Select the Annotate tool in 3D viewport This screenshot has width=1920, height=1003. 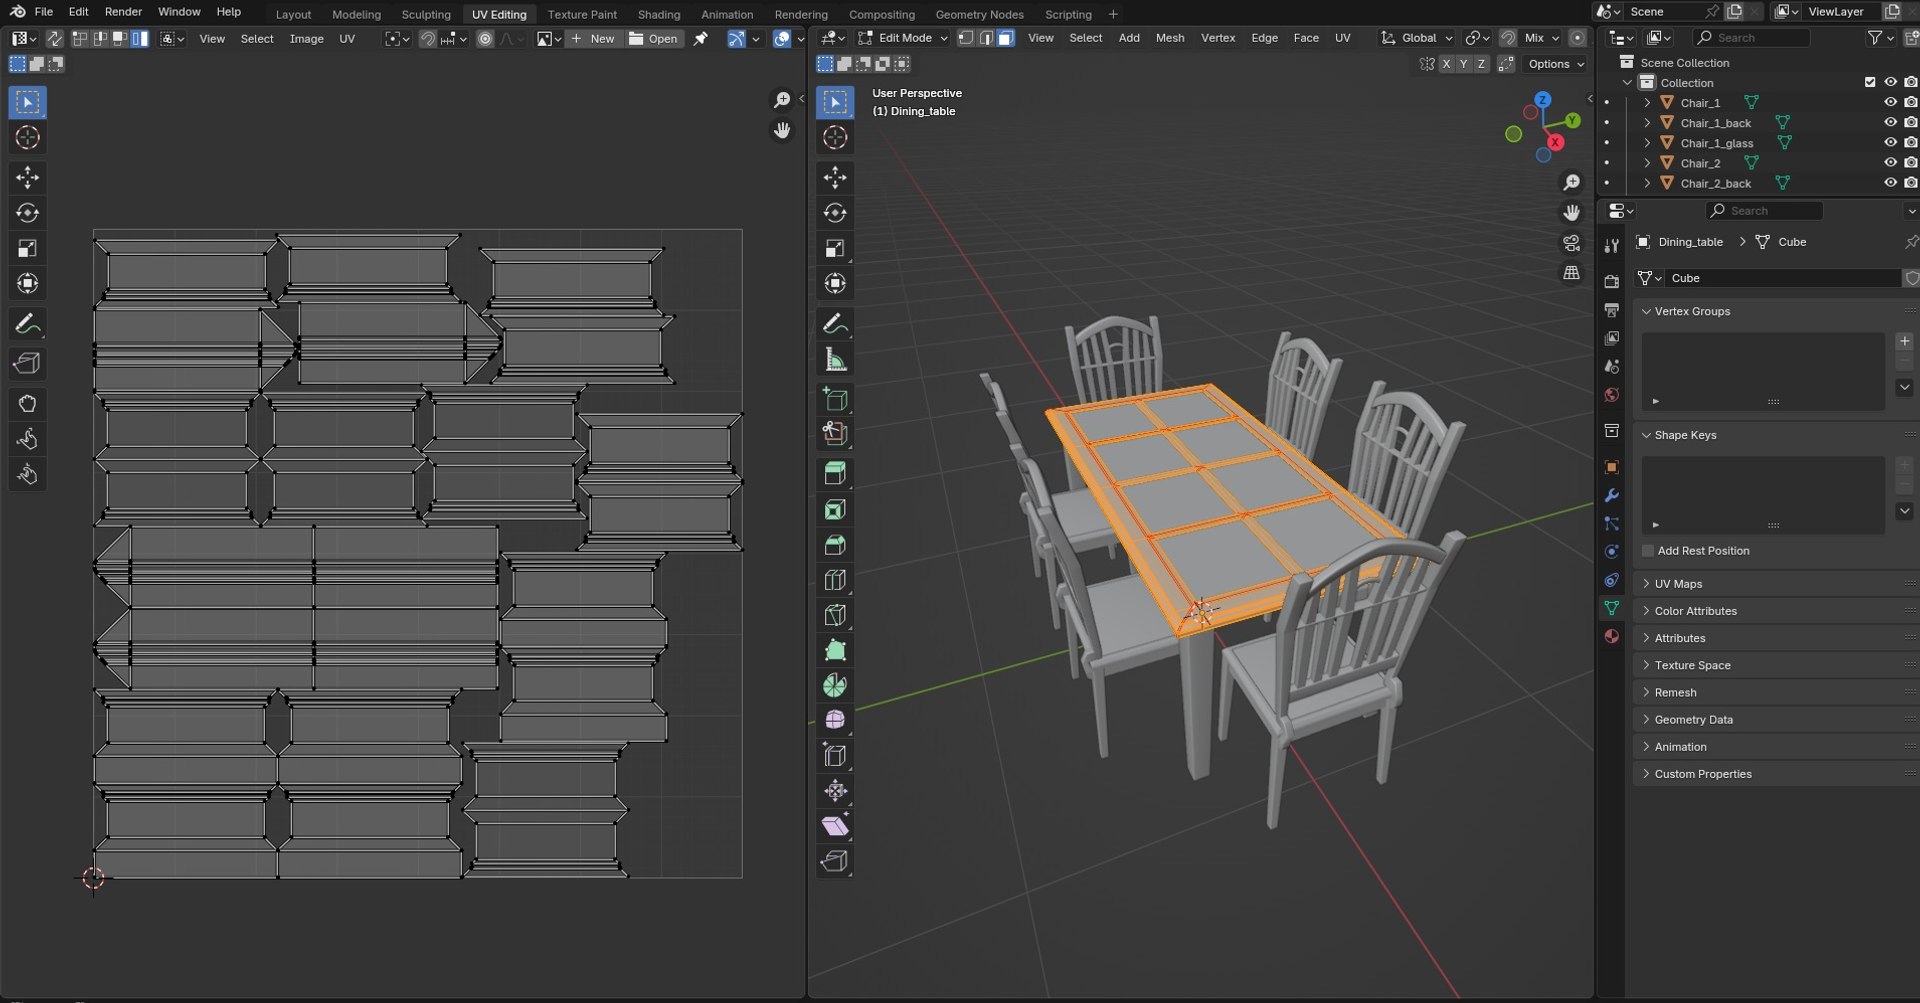[835, 324]
